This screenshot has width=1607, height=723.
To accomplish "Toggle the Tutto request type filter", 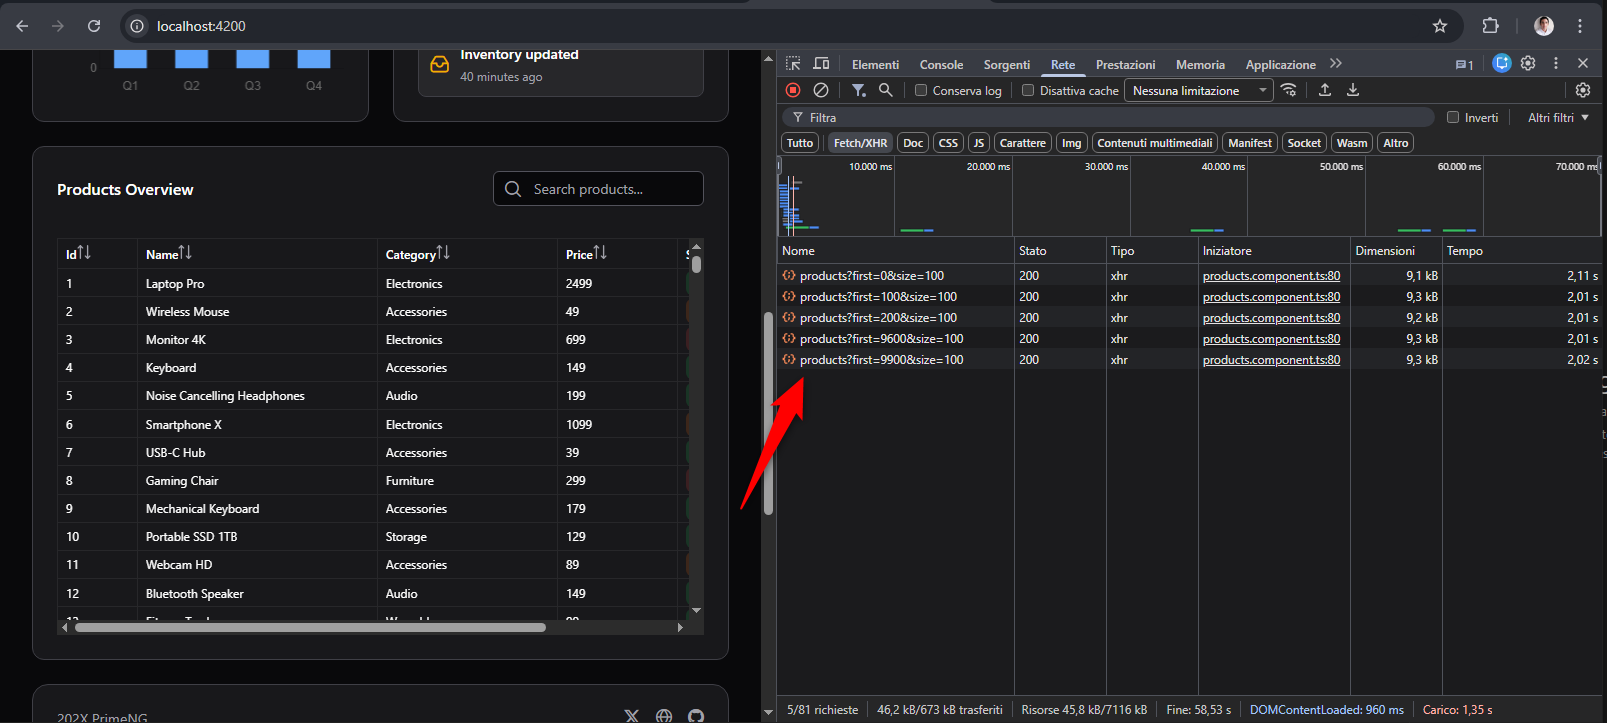I will 800,143.
